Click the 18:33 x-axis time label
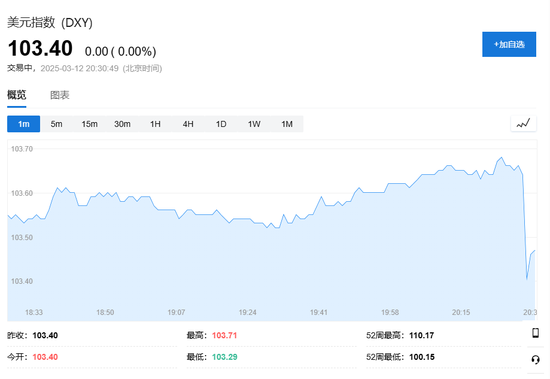The image size is (550, 379). pos(34,312)
